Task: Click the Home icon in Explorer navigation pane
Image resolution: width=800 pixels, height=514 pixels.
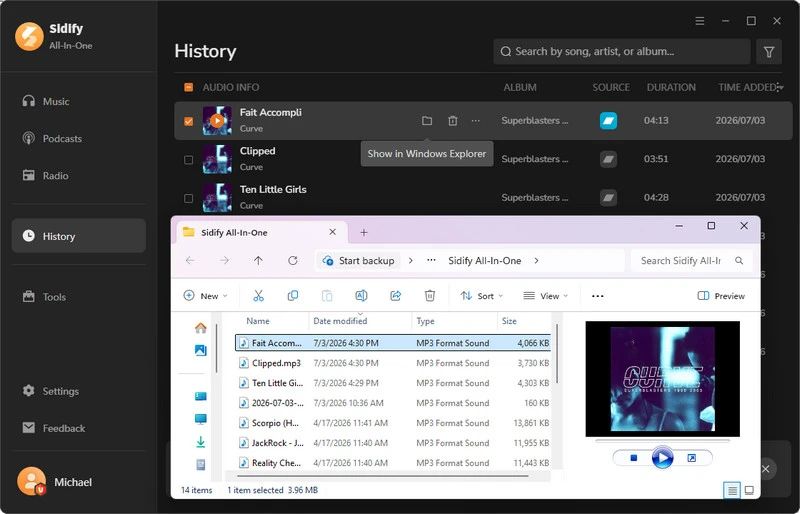Action: tap(201, 328)
